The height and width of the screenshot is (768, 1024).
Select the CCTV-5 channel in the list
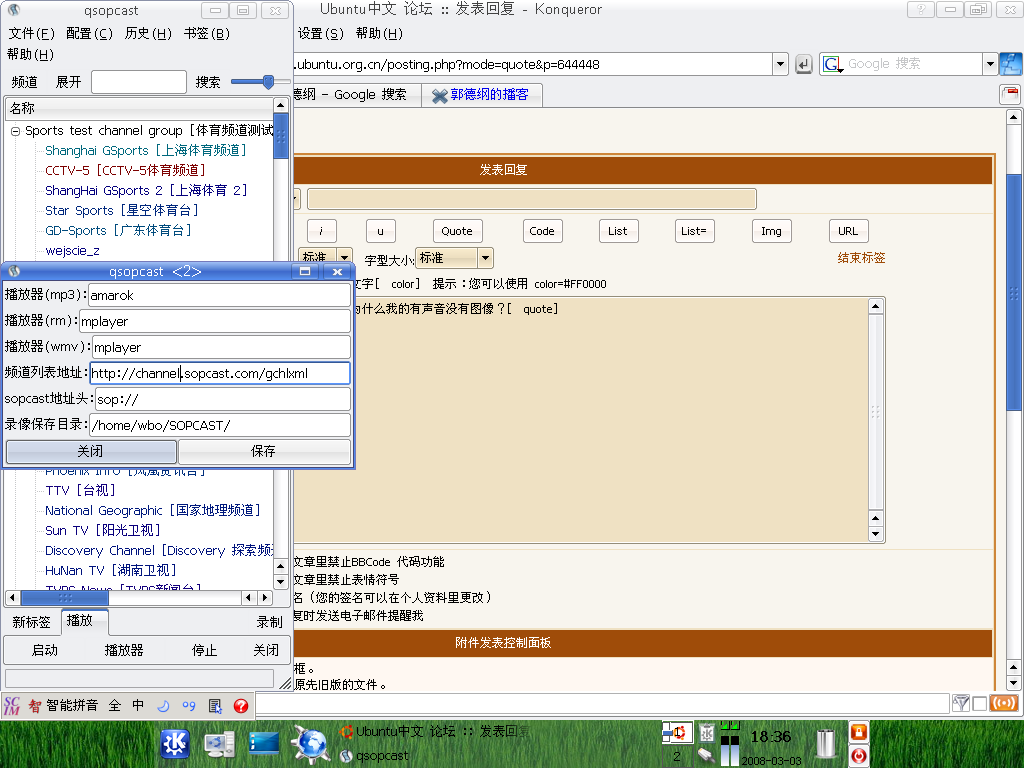click(125, 170)
